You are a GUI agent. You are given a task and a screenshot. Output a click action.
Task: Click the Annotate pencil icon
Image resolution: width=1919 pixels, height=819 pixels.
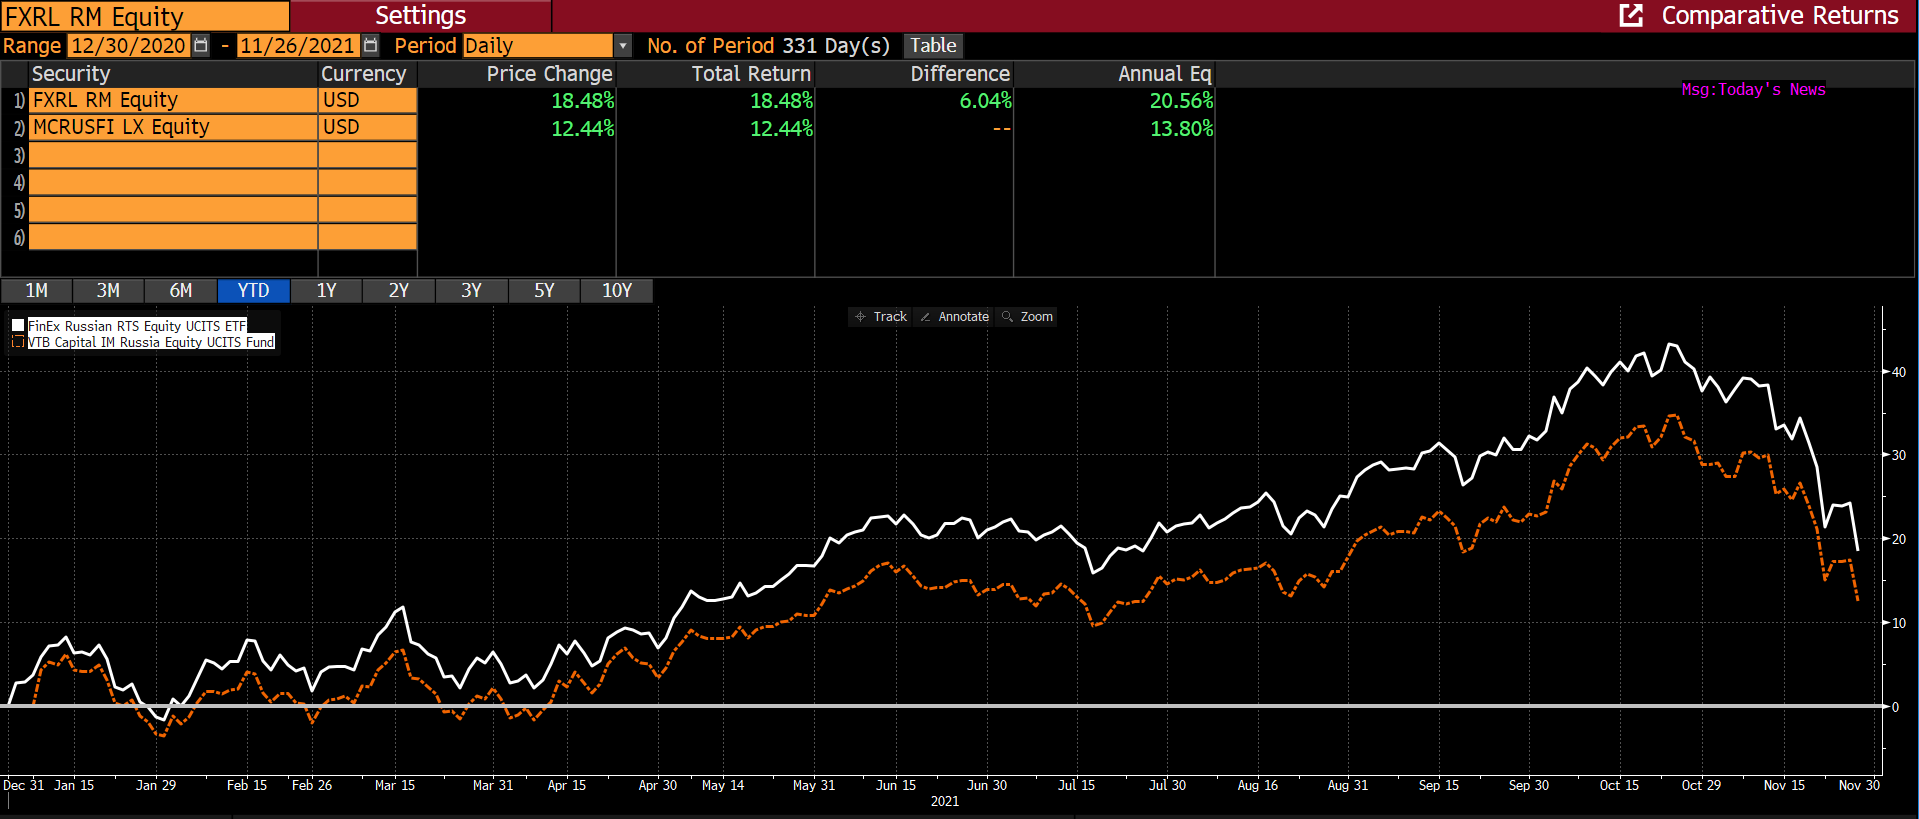point(925,317)
